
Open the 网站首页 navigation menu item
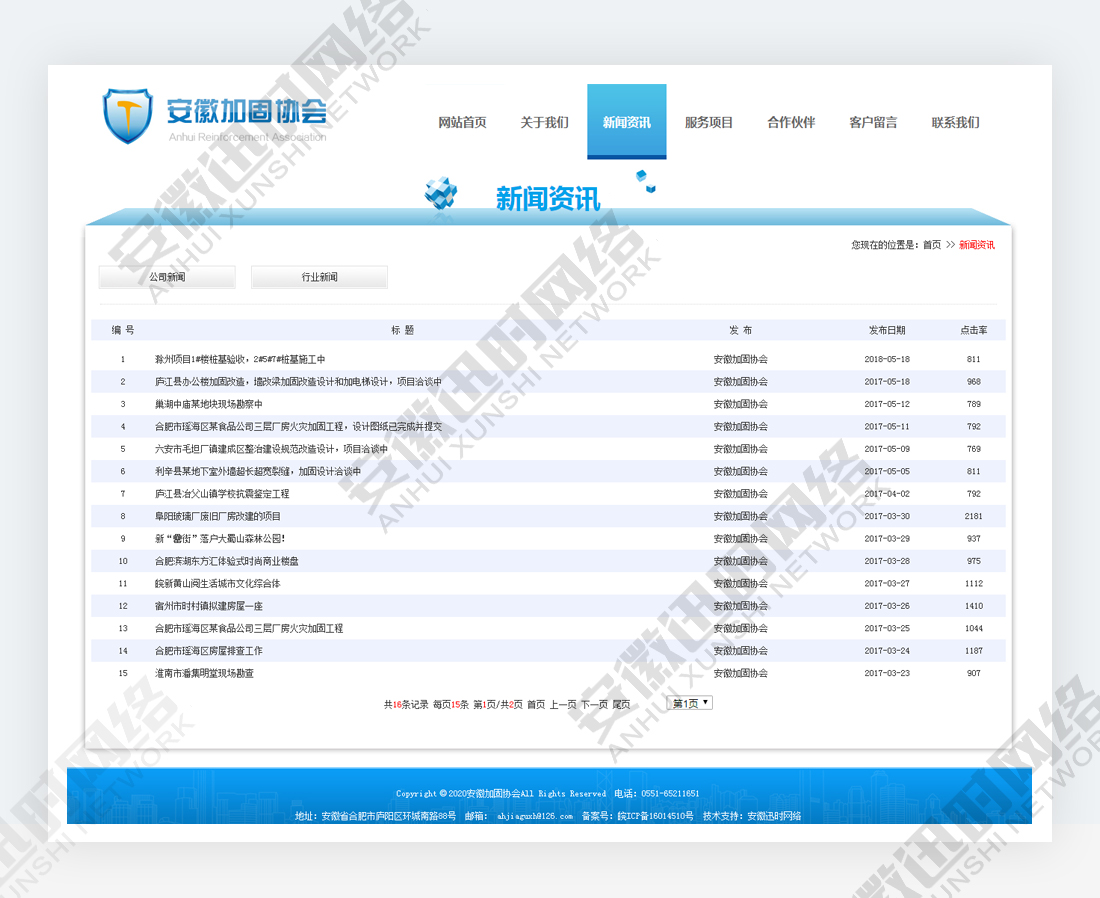click(462, 123)
